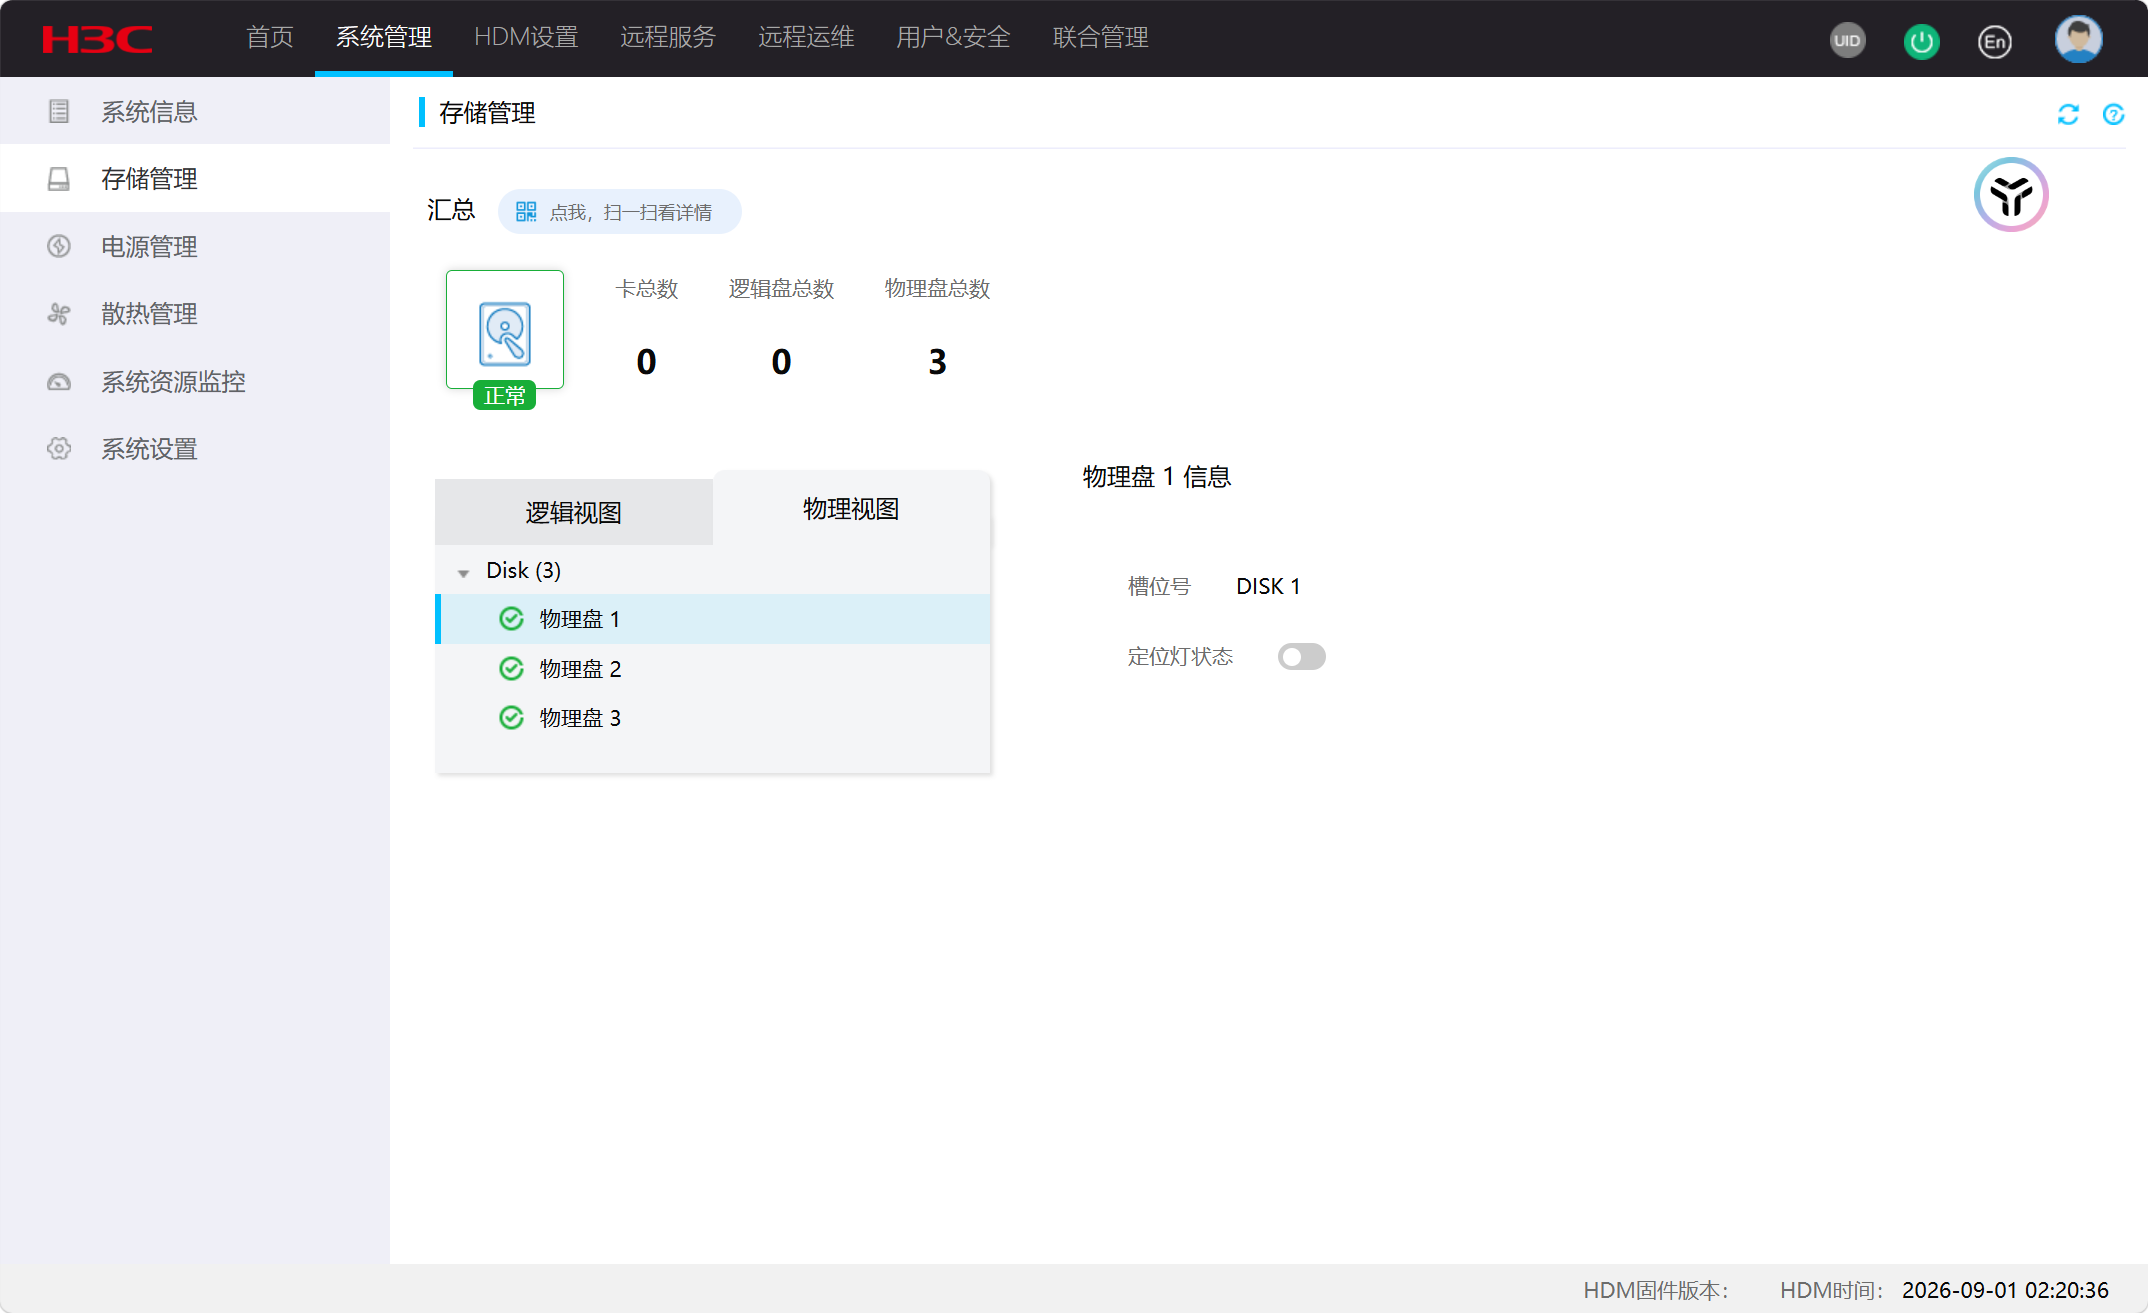
Task: Click the H3C logo
Action: pyautogui.click(x=97, y=39)
